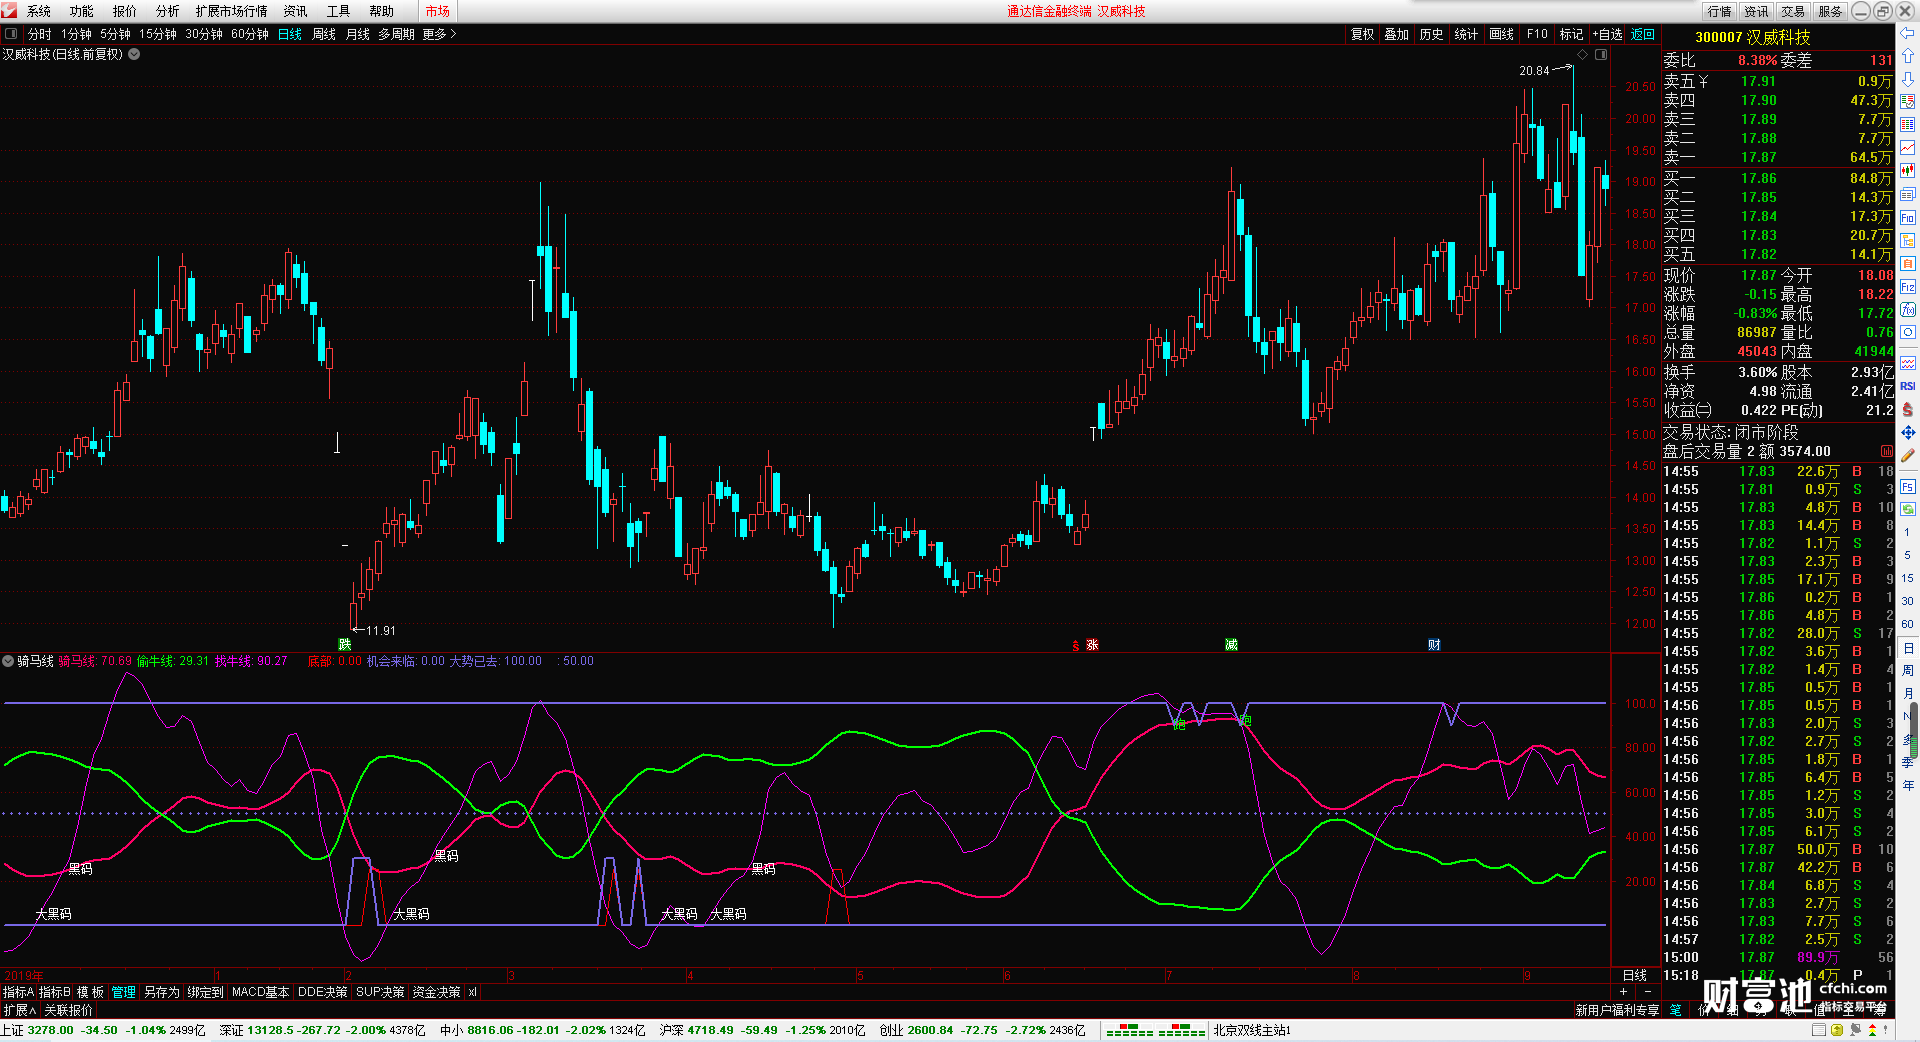Image resolution: width=1920 pixels, height=1042 pixels.
Task: Expand the 骑马线 indicator dropdown arrow
Action: 8,661
